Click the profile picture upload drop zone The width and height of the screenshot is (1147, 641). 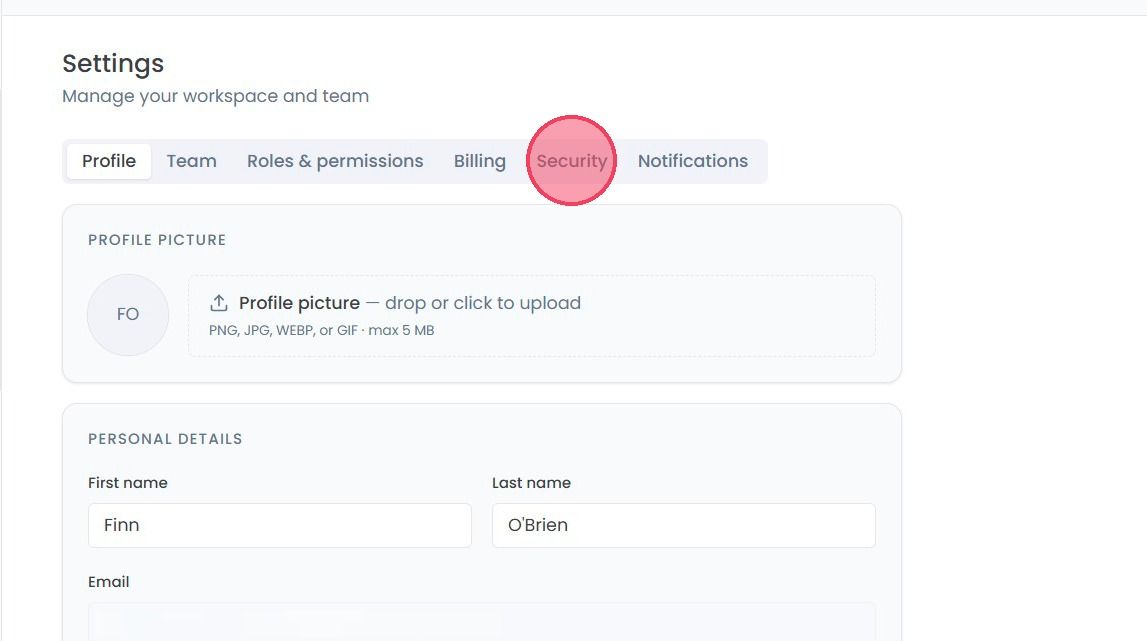532,316
